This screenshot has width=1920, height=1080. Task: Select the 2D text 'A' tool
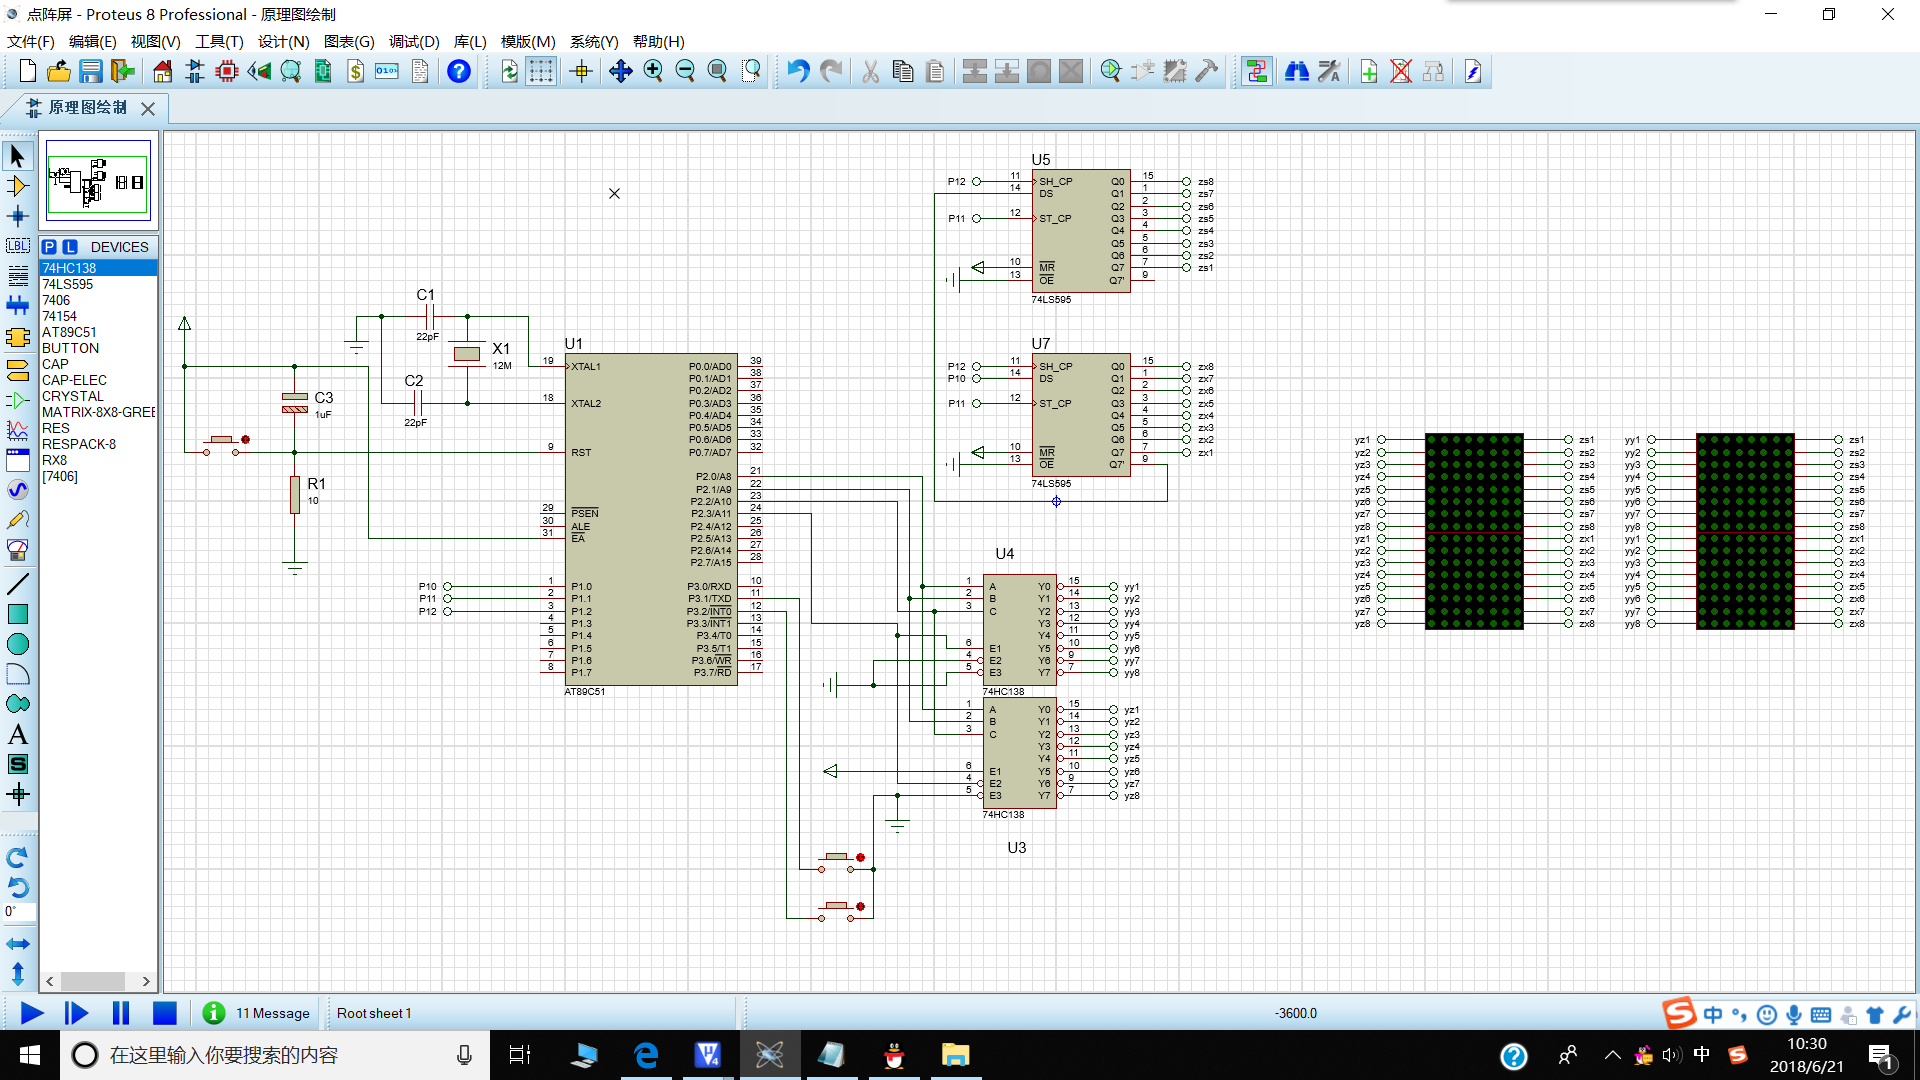point(18,734)
